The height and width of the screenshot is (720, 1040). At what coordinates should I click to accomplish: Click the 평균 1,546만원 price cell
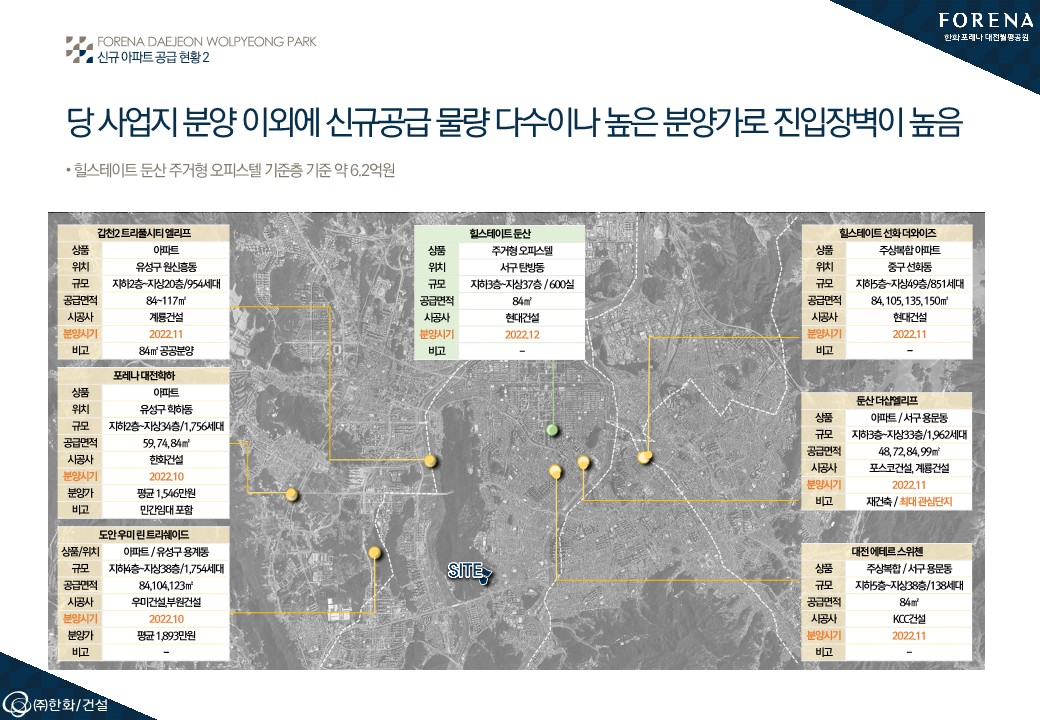[x=166, y=493]
